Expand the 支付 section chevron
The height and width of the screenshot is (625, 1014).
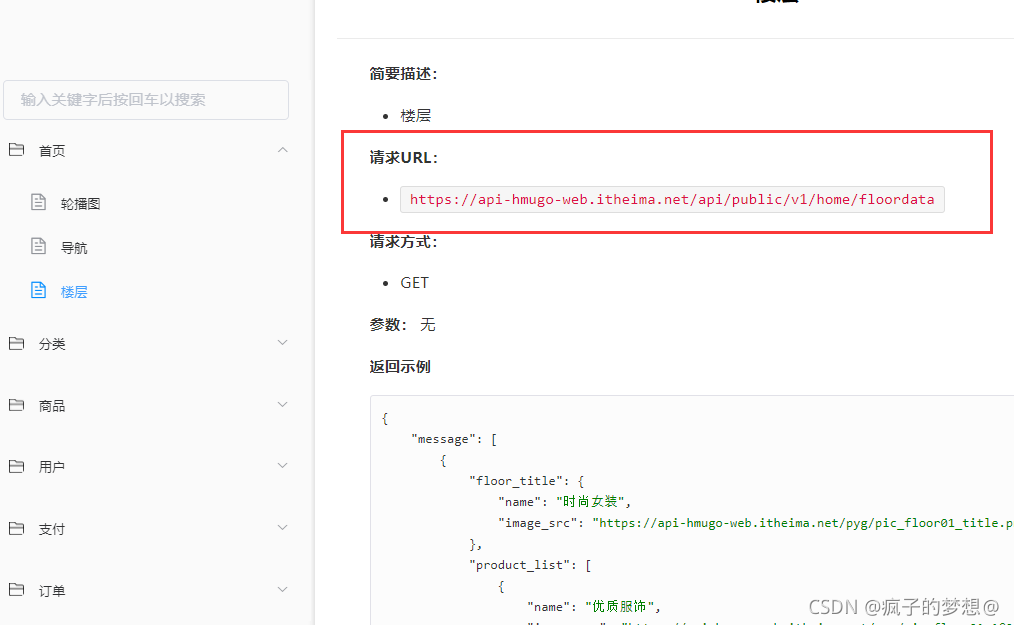pos(283,528)
